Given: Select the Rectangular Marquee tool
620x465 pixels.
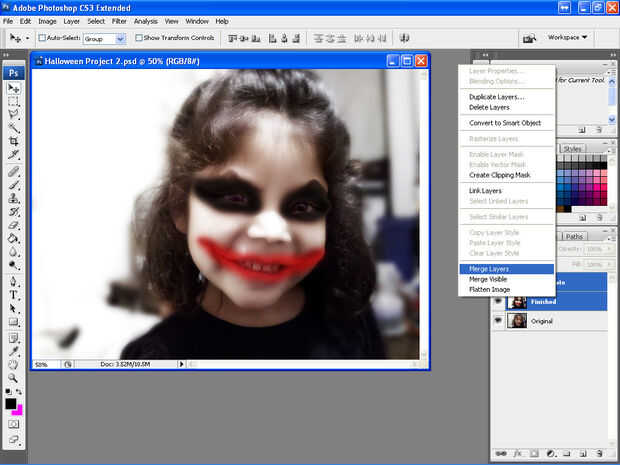Looking at the screenshot, I should [x=14, y=101].
